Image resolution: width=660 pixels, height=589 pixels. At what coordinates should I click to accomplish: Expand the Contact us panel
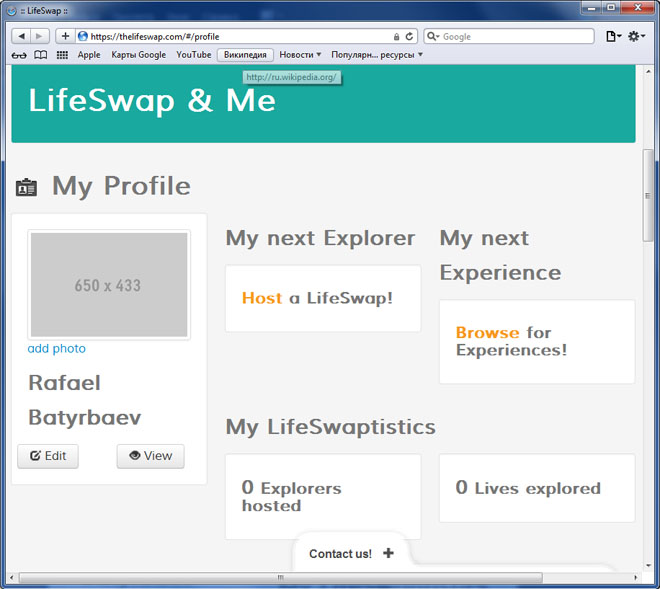351,553
